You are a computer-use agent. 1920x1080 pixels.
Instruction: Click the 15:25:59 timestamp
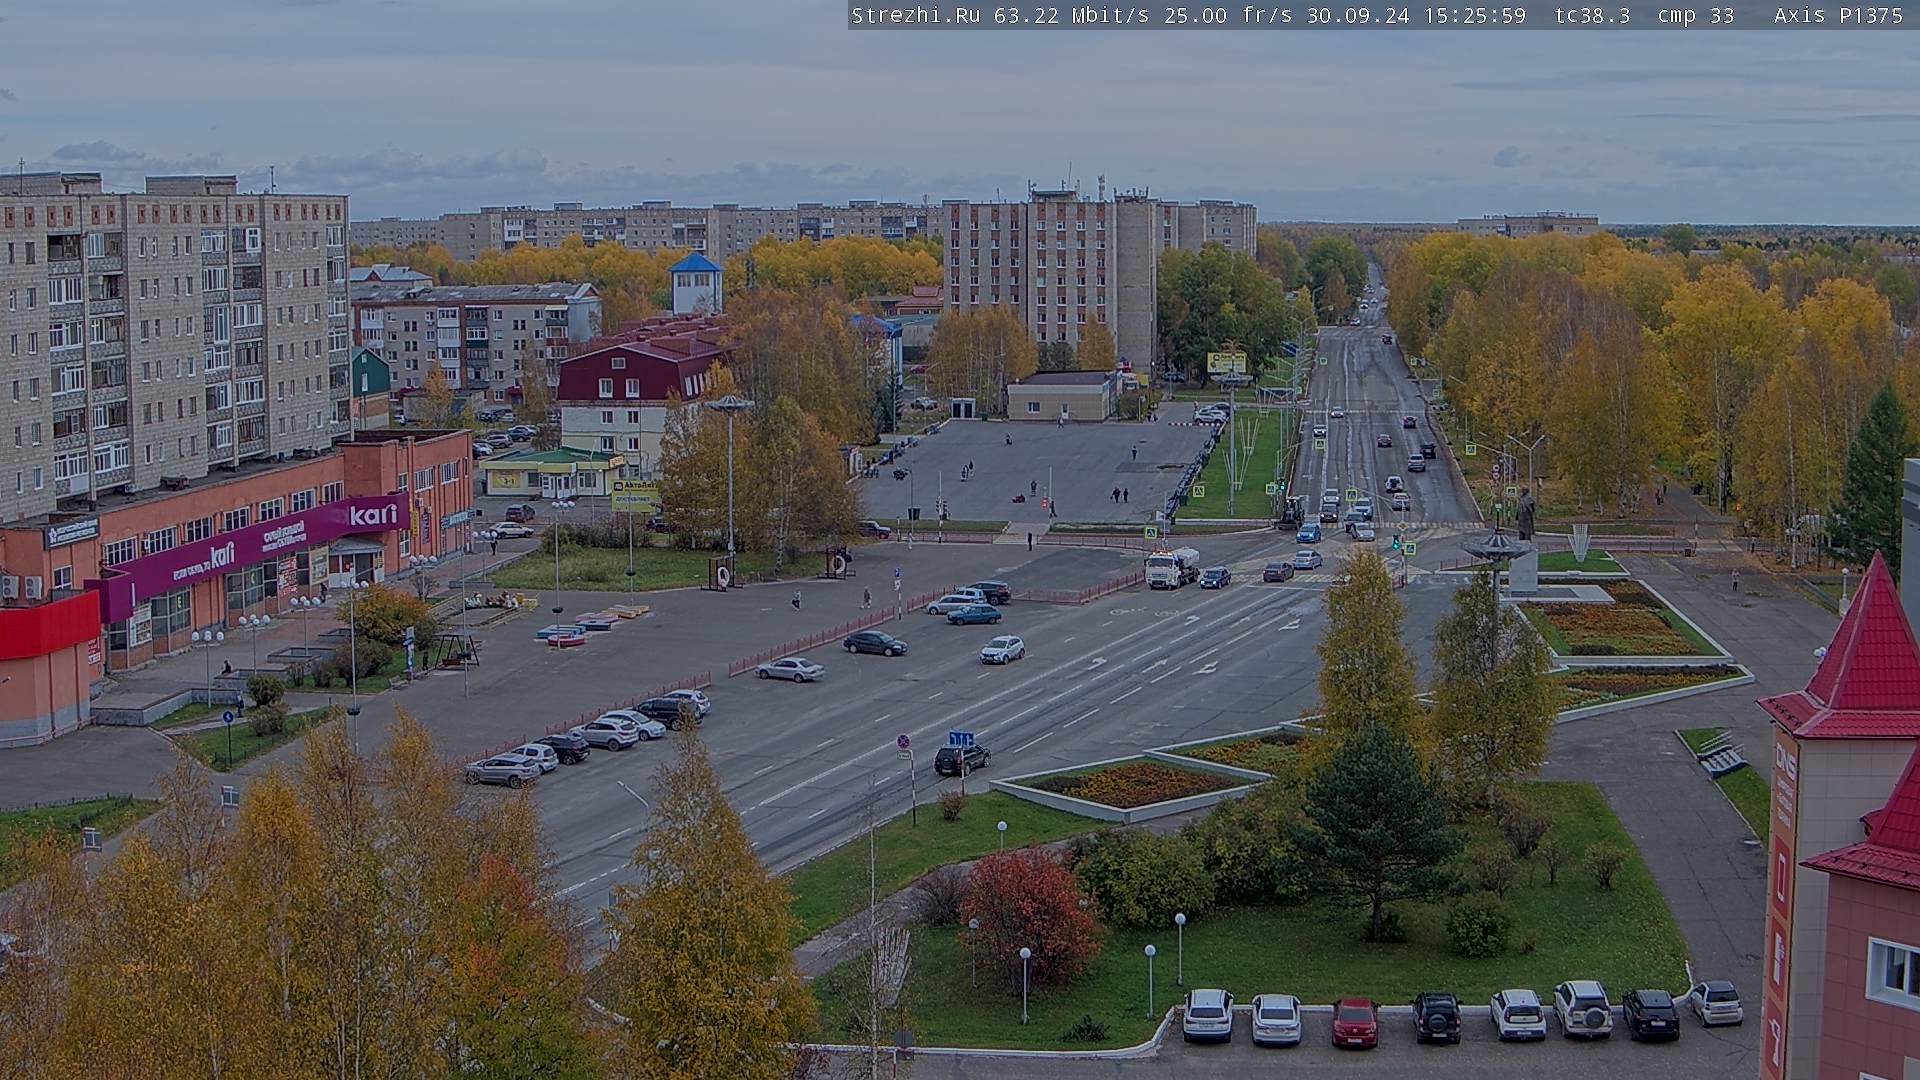[x=1474, y=15]
